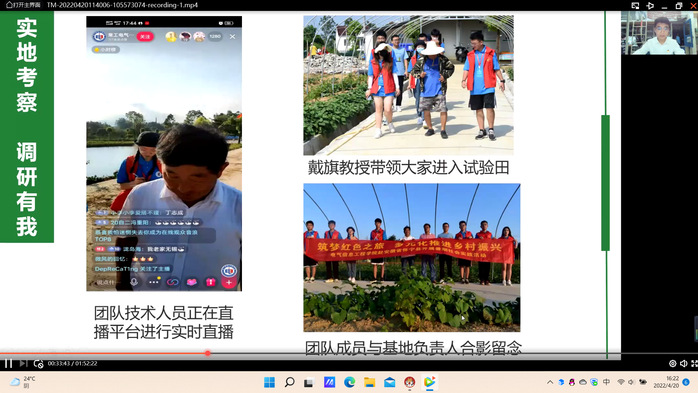Skip to the next video
This screenshot has width=698, height=393.
pos(23,364)
